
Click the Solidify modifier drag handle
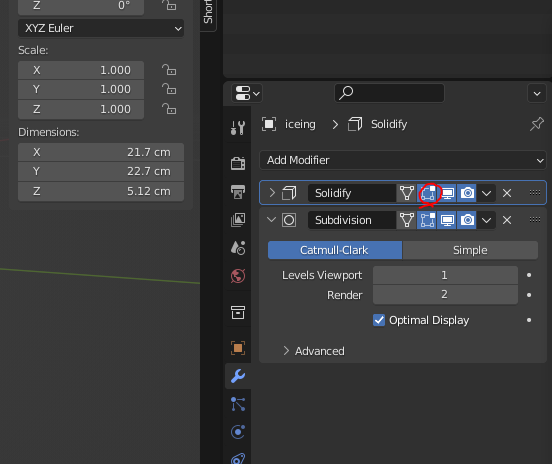(x=535, y=193)
